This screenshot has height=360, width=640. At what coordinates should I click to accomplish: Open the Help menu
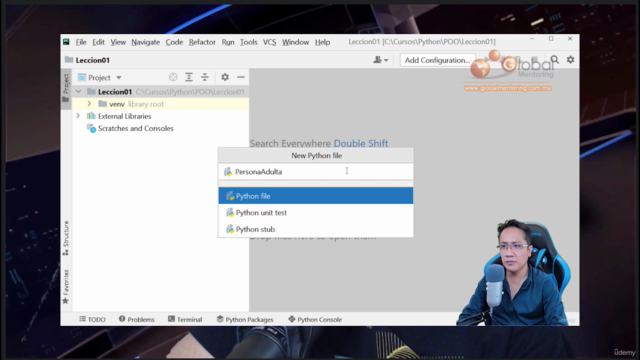(x=322, y=42)
